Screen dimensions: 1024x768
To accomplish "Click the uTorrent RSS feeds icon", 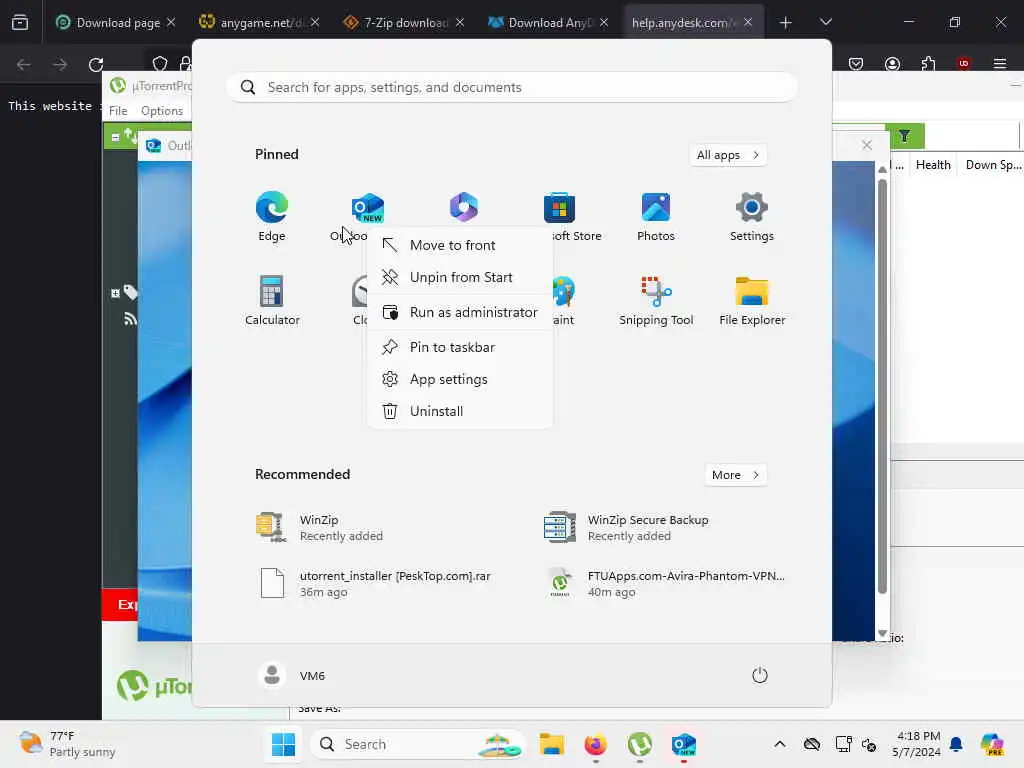I will pyautogui.click(x=130, y=319).
